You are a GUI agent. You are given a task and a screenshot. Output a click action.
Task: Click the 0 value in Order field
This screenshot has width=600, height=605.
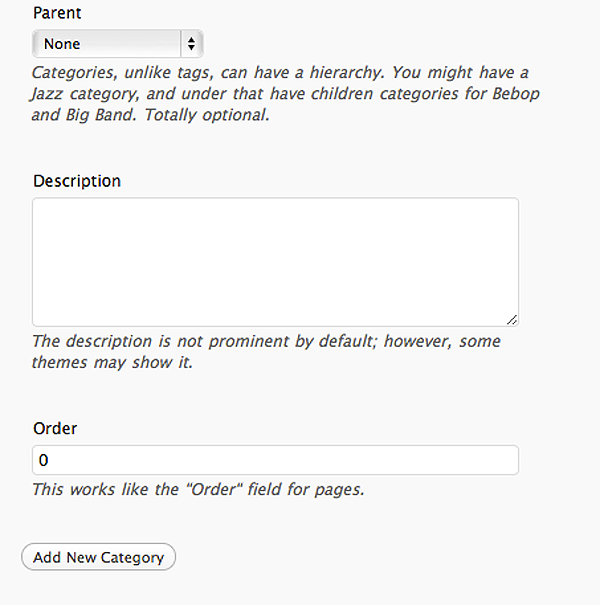(x=43, y=460)
